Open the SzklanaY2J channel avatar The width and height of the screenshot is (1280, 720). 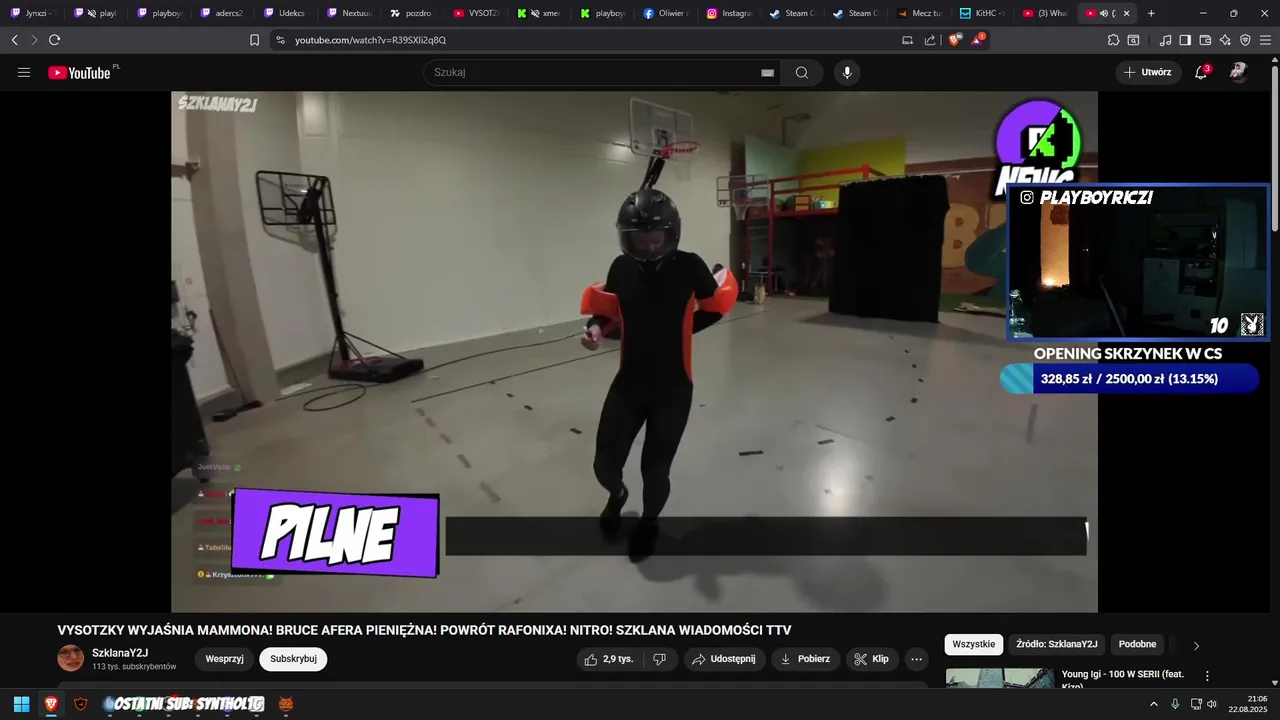coord(71,658)
